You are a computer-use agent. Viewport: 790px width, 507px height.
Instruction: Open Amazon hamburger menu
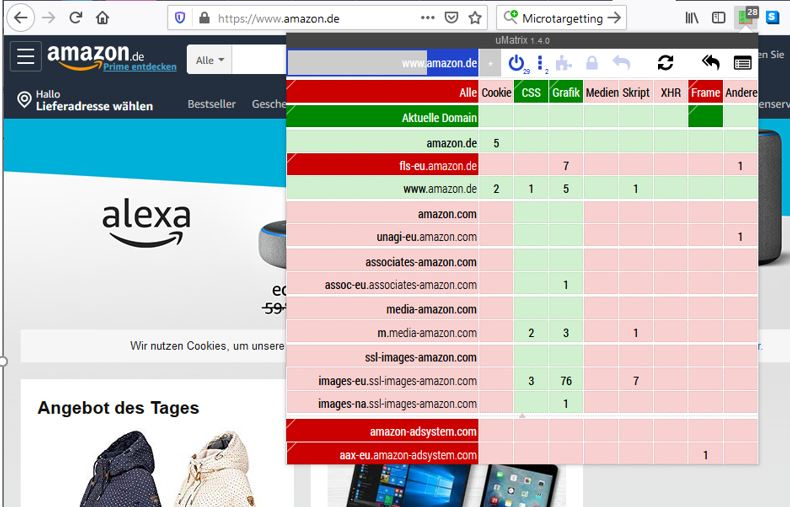click(26, 56)
